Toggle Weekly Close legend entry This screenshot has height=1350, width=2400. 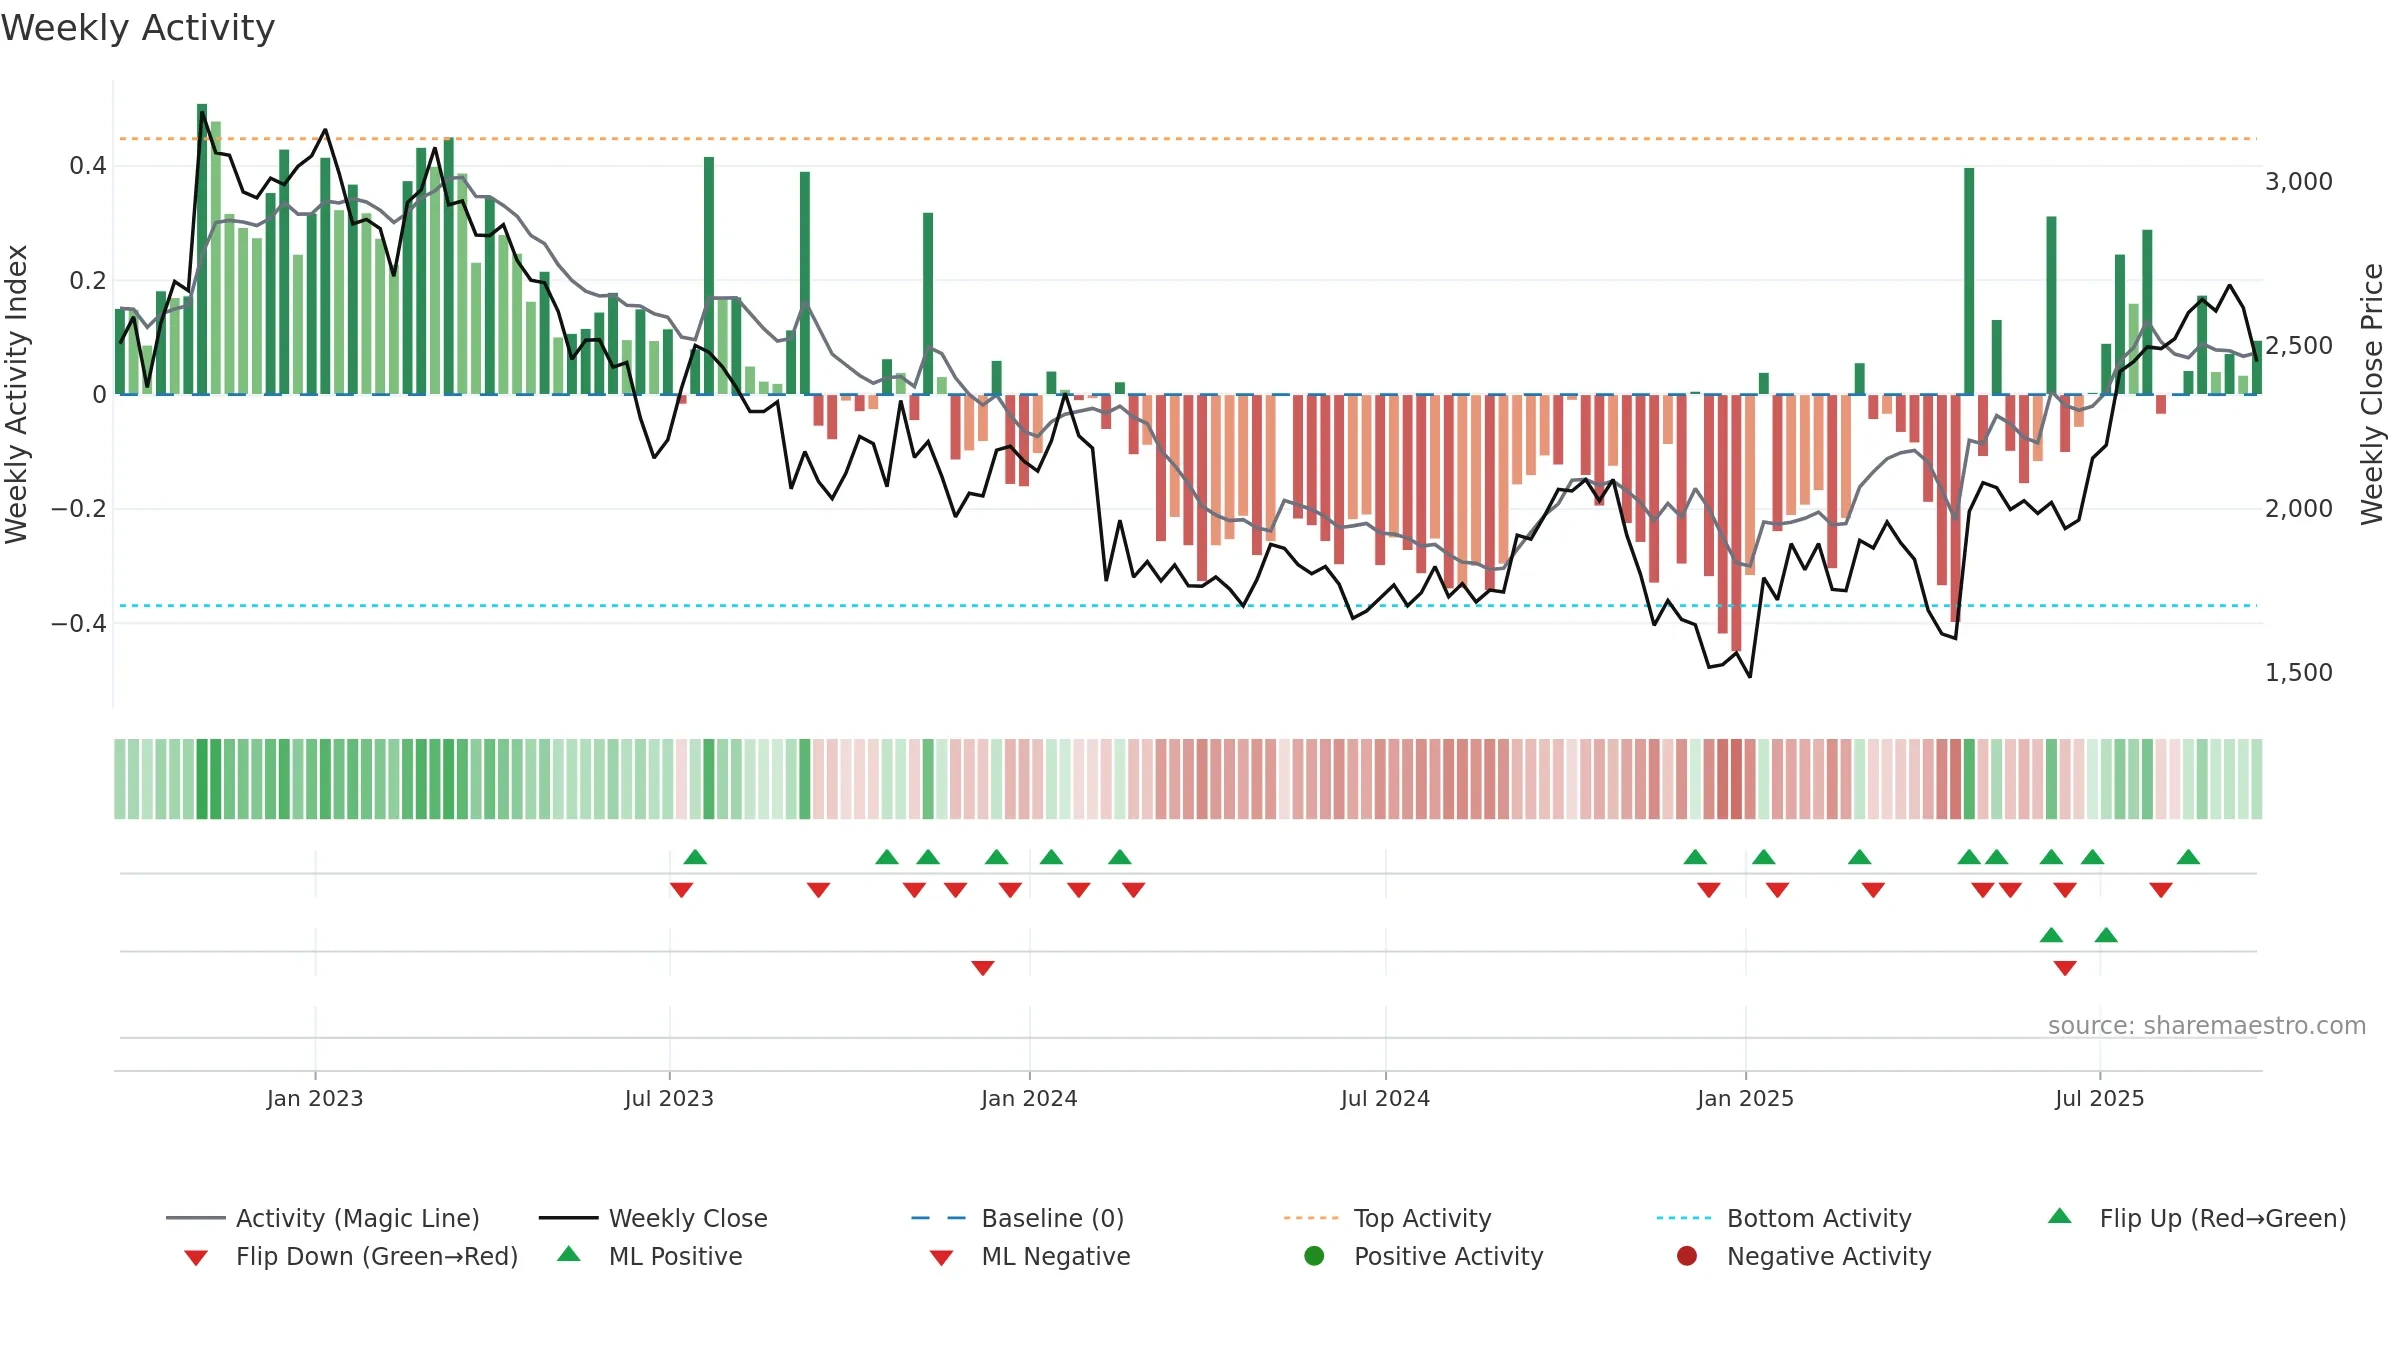pos(653,1218)
